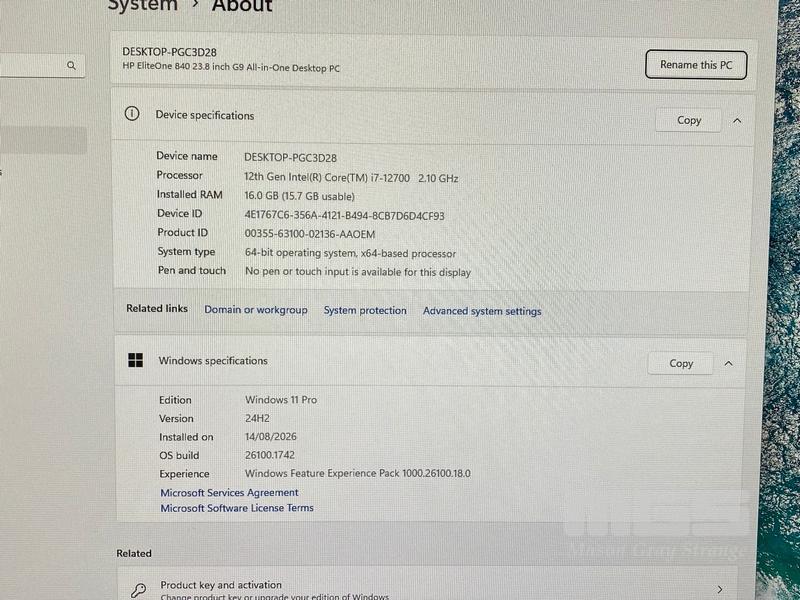Click the highlighted sidebar item
Image resolution: width=800 pixels, height=600 pixels.
(x=43, y=140)
